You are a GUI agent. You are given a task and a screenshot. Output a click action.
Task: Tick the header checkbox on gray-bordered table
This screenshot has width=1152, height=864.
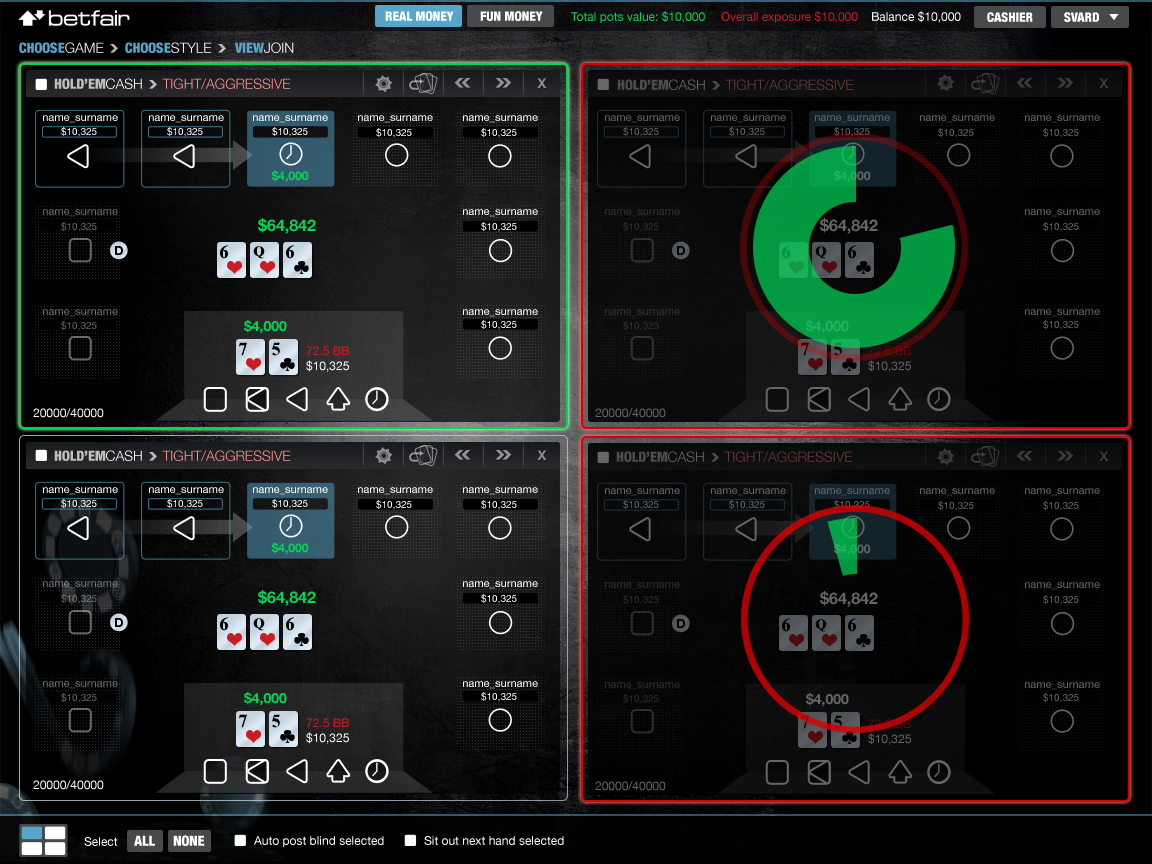click(41, 456)
